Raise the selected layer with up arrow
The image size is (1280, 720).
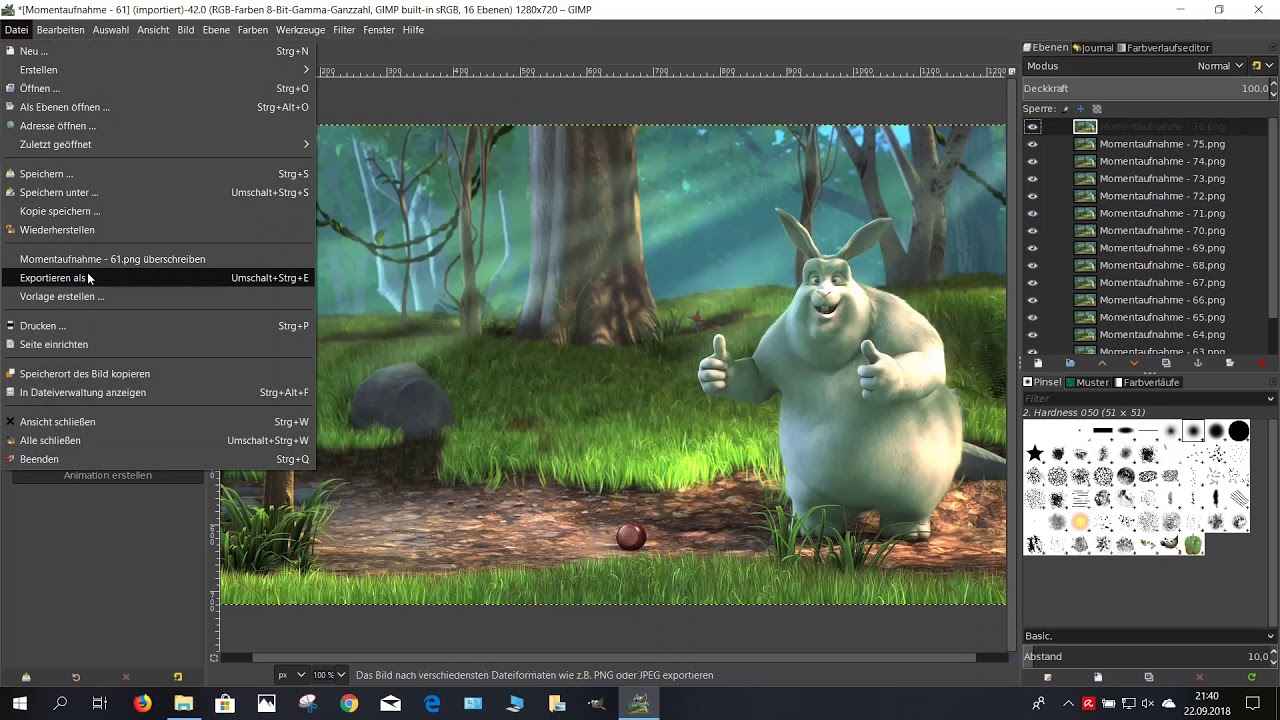1102,363
